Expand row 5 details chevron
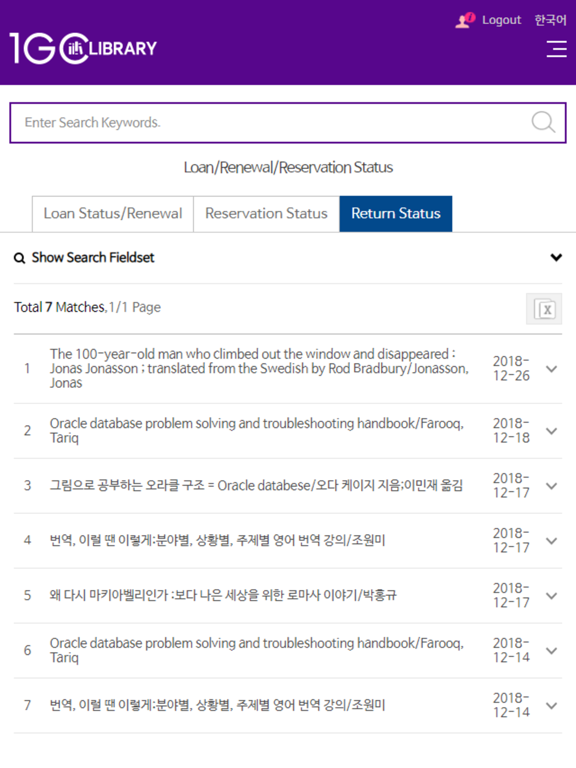The height and width of the screenshot is (768, 576). coord(552,596)
